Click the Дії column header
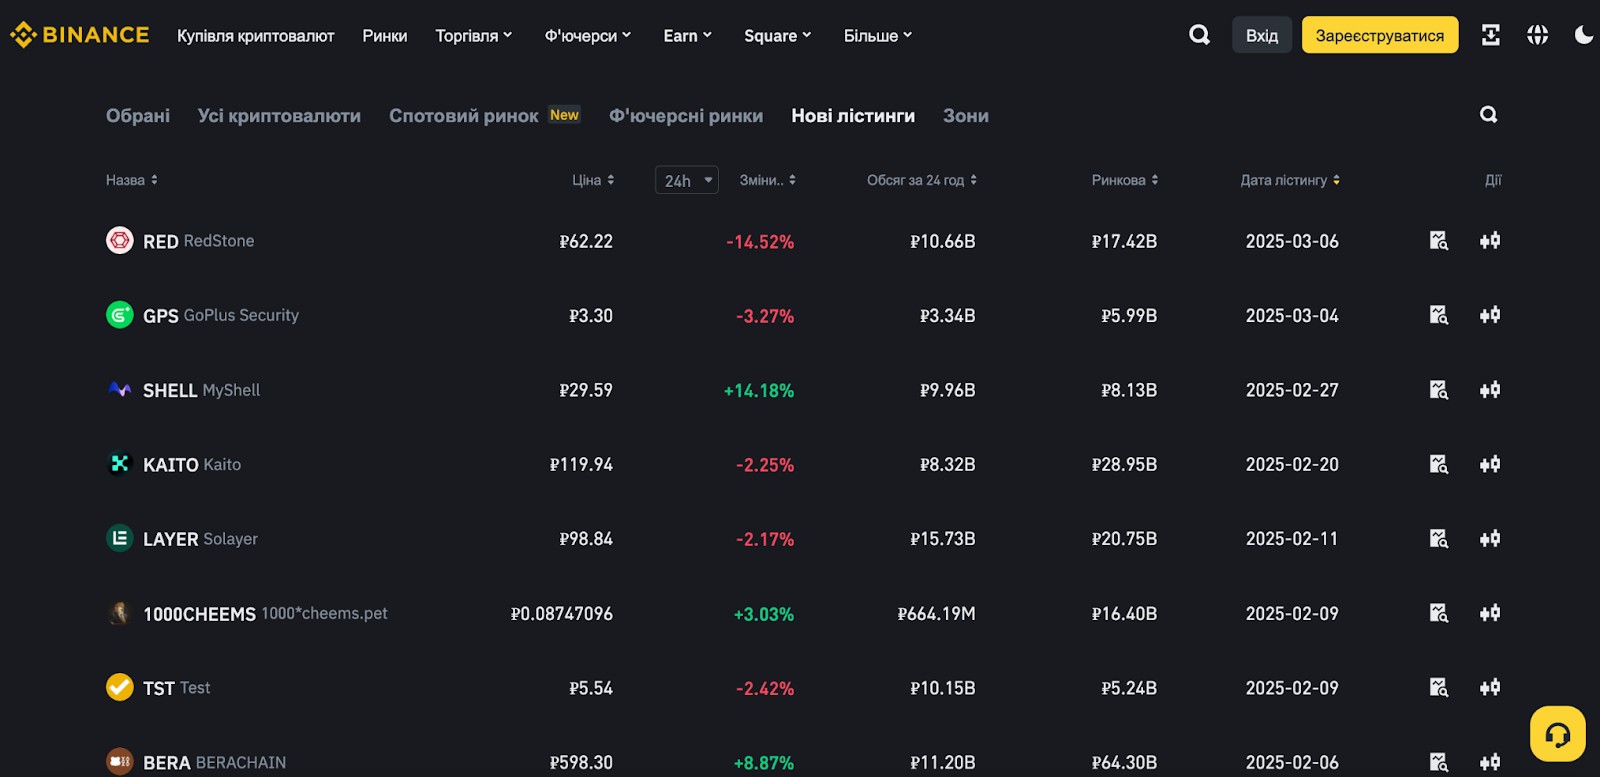This screenshot has width=1600, height=777. pos(1493,180)
